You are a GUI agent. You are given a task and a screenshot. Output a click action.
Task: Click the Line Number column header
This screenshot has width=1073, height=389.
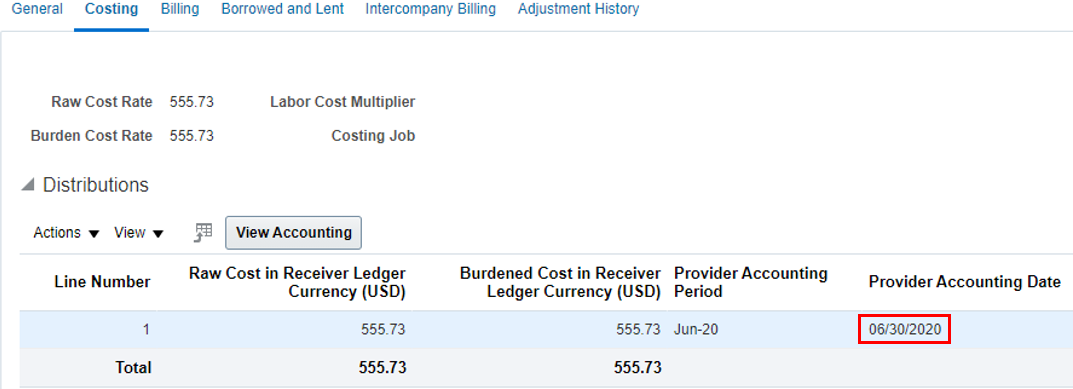[x=102, y=282]
